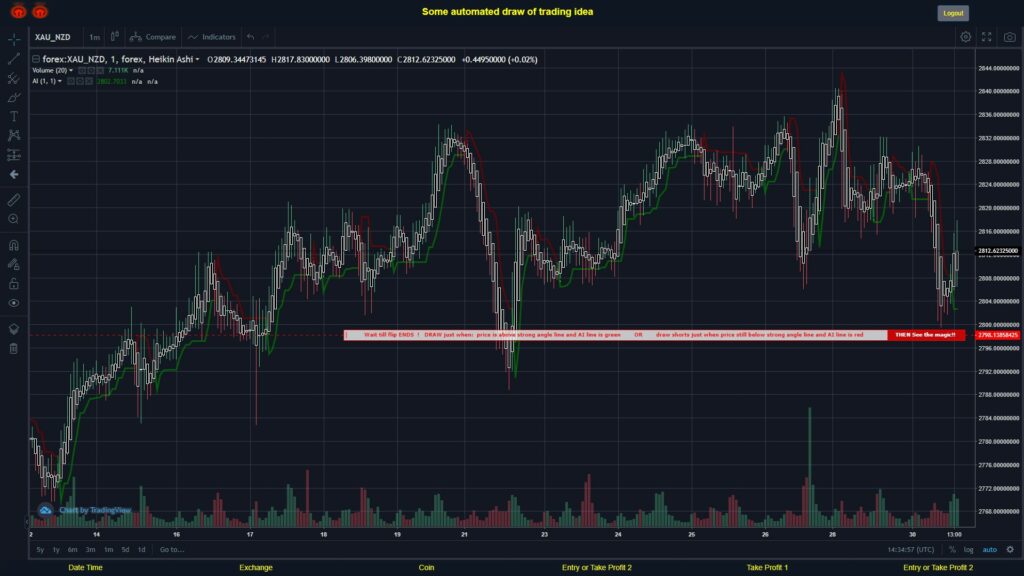1024x576 pixels.
Task: Click the red price label 2798.13858425
Action: [998, 335]
